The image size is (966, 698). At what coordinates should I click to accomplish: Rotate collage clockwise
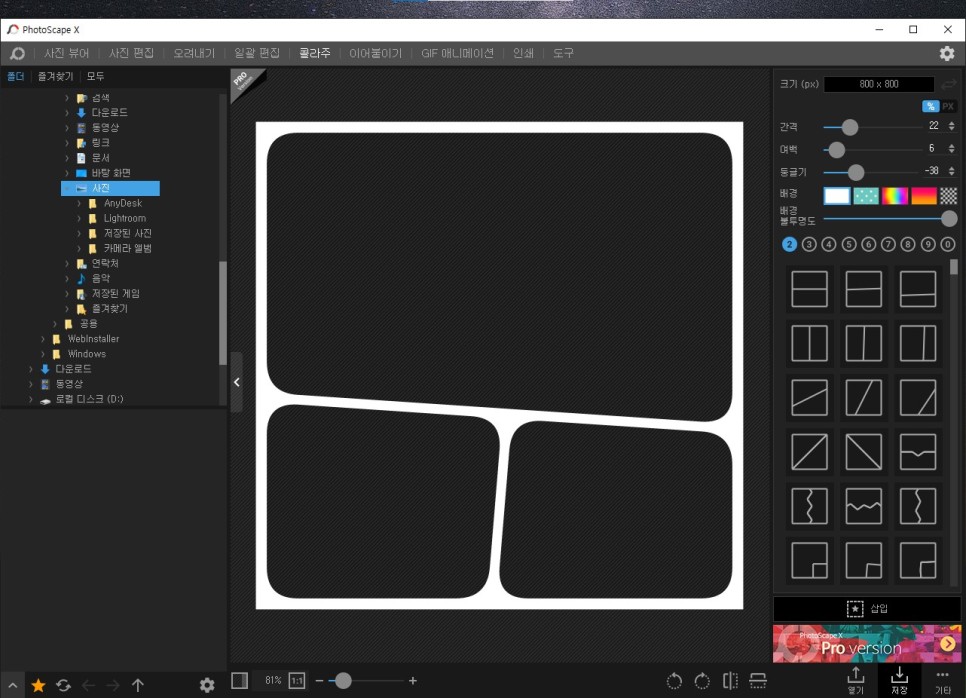click(702, 681)
